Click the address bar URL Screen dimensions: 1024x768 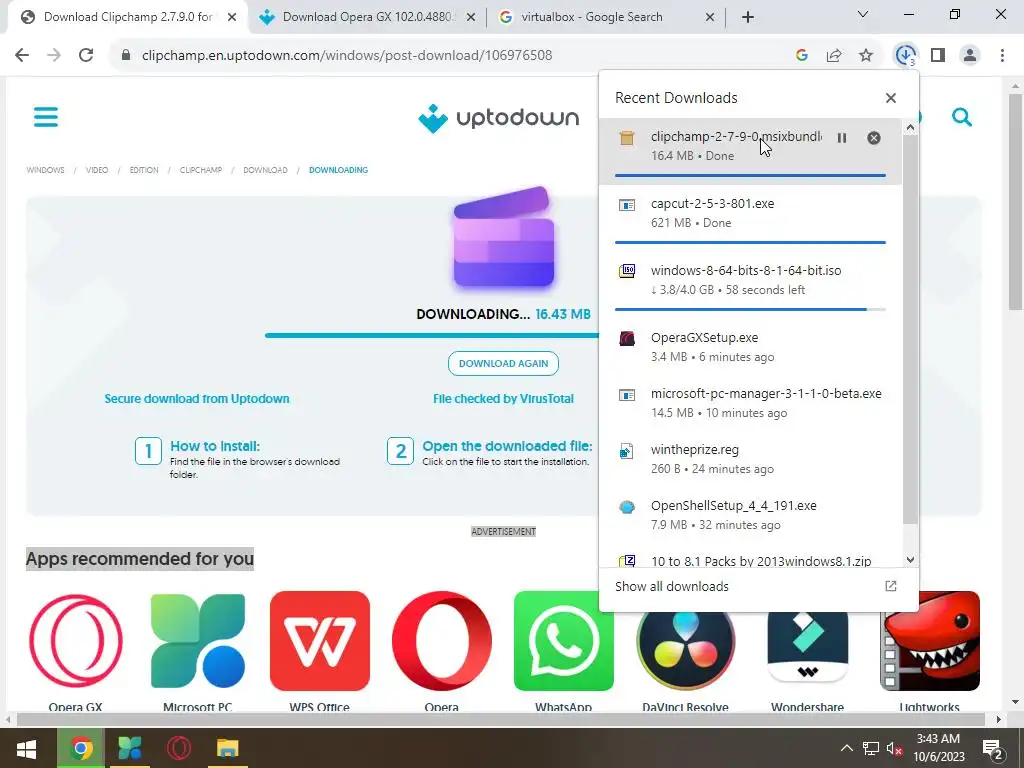(x=347, y=56)
